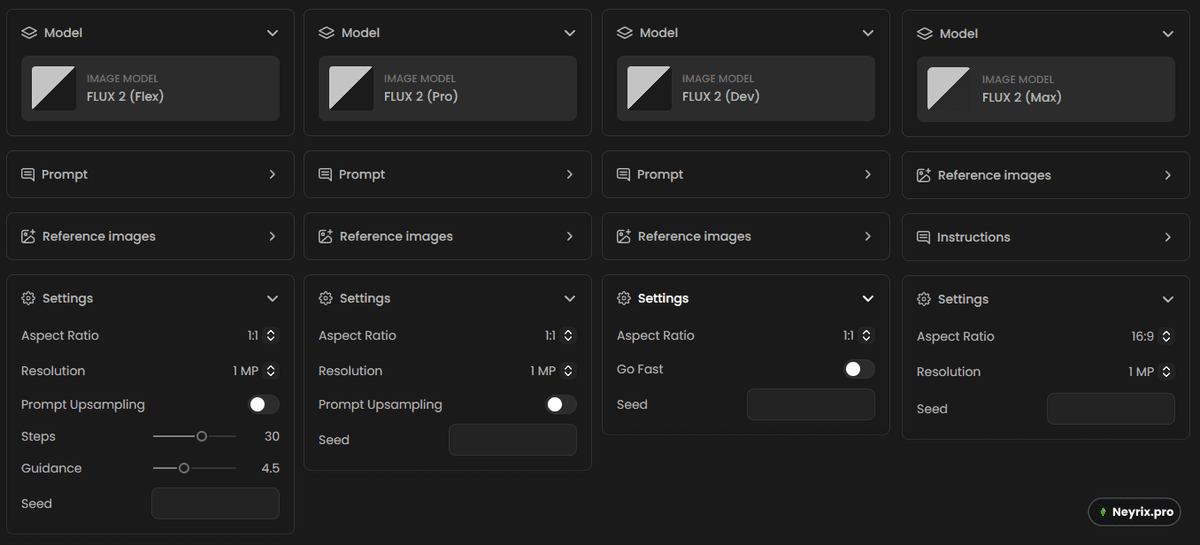The image size is (1200, 545).
Task: Open the Aspect Ratio 16:9 selector in Max settings
Action: [1152, 337]
